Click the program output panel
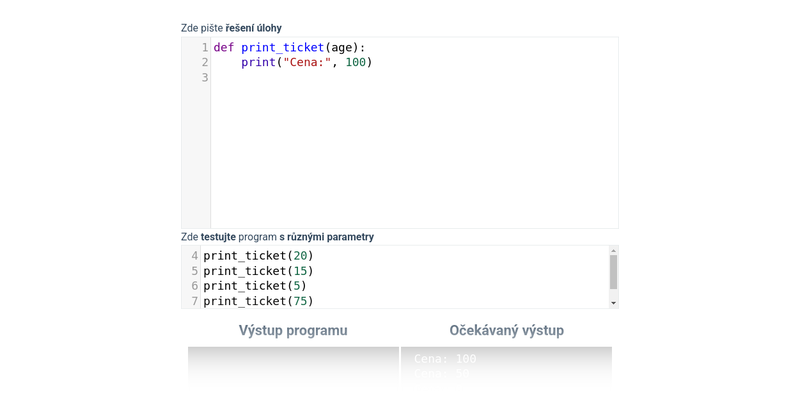Viewport: 800px width, 400px height. click(293, 365)
